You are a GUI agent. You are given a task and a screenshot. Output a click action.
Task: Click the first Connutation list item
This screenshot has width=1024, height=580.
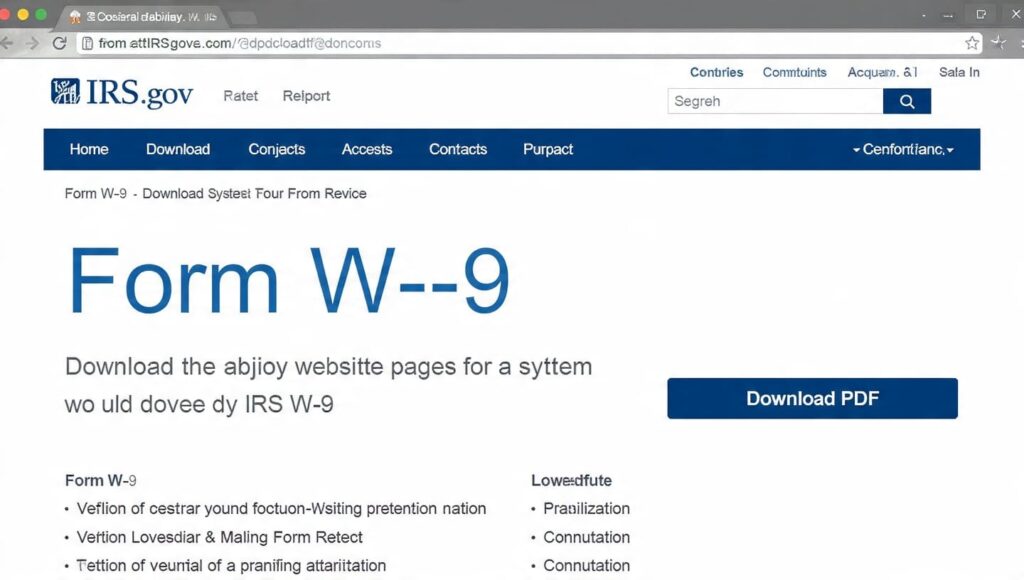point(586,538)
